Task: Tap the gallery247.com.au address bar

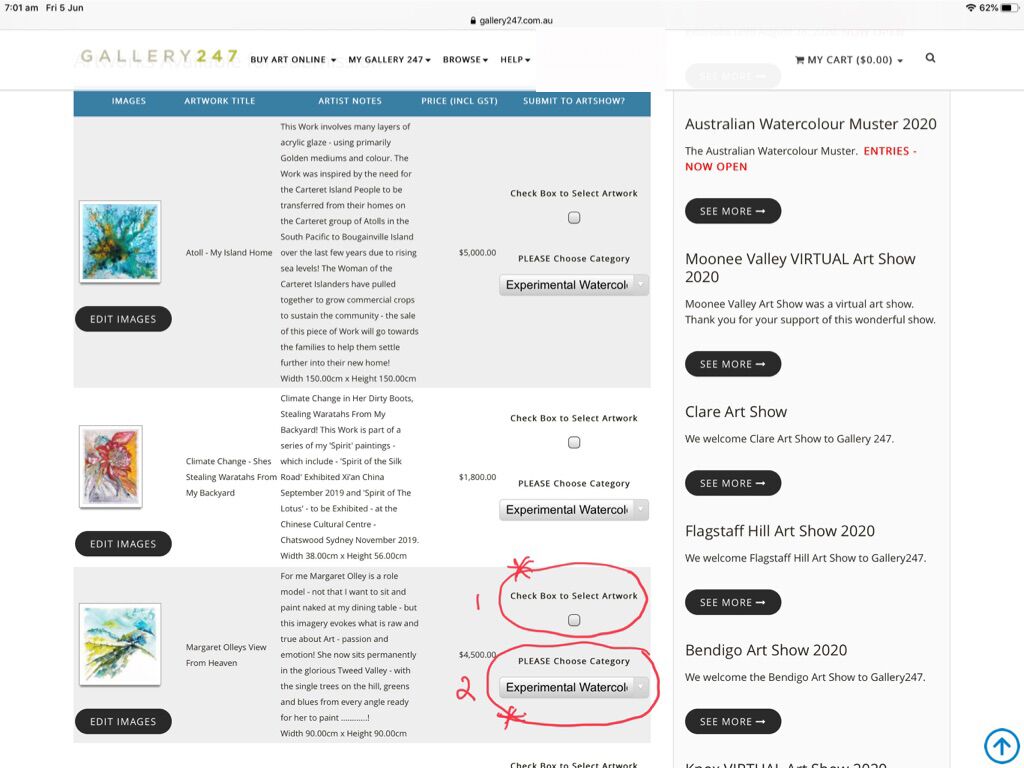Action: 511,20
